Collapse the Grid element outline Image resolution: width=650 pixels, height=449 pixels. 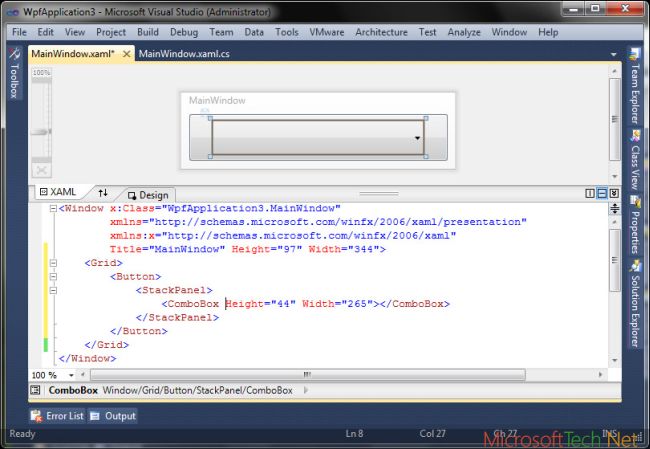(53, 263)
